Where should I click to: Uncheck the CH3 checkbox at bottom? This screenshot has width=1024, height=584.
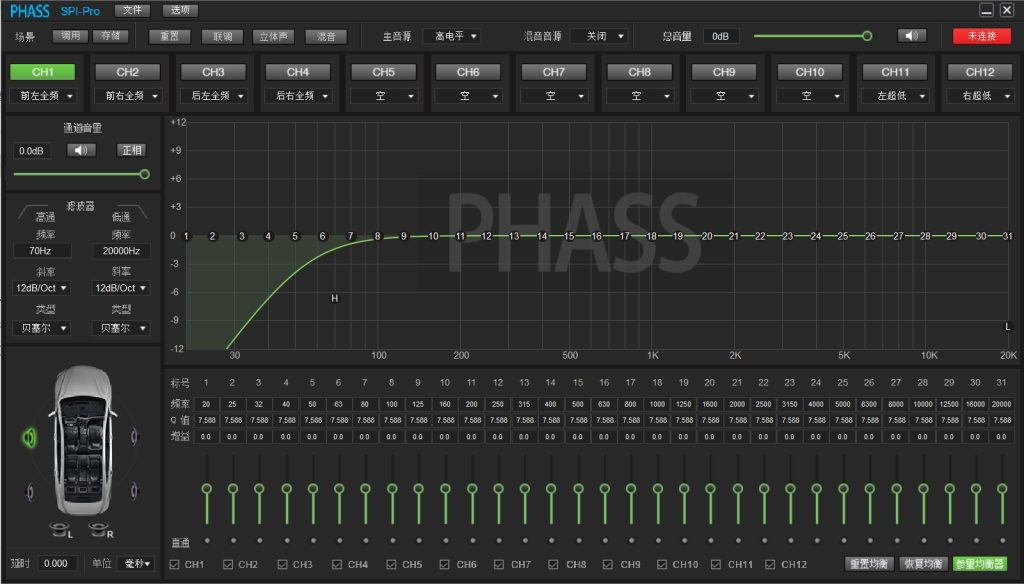coord(282,564)
